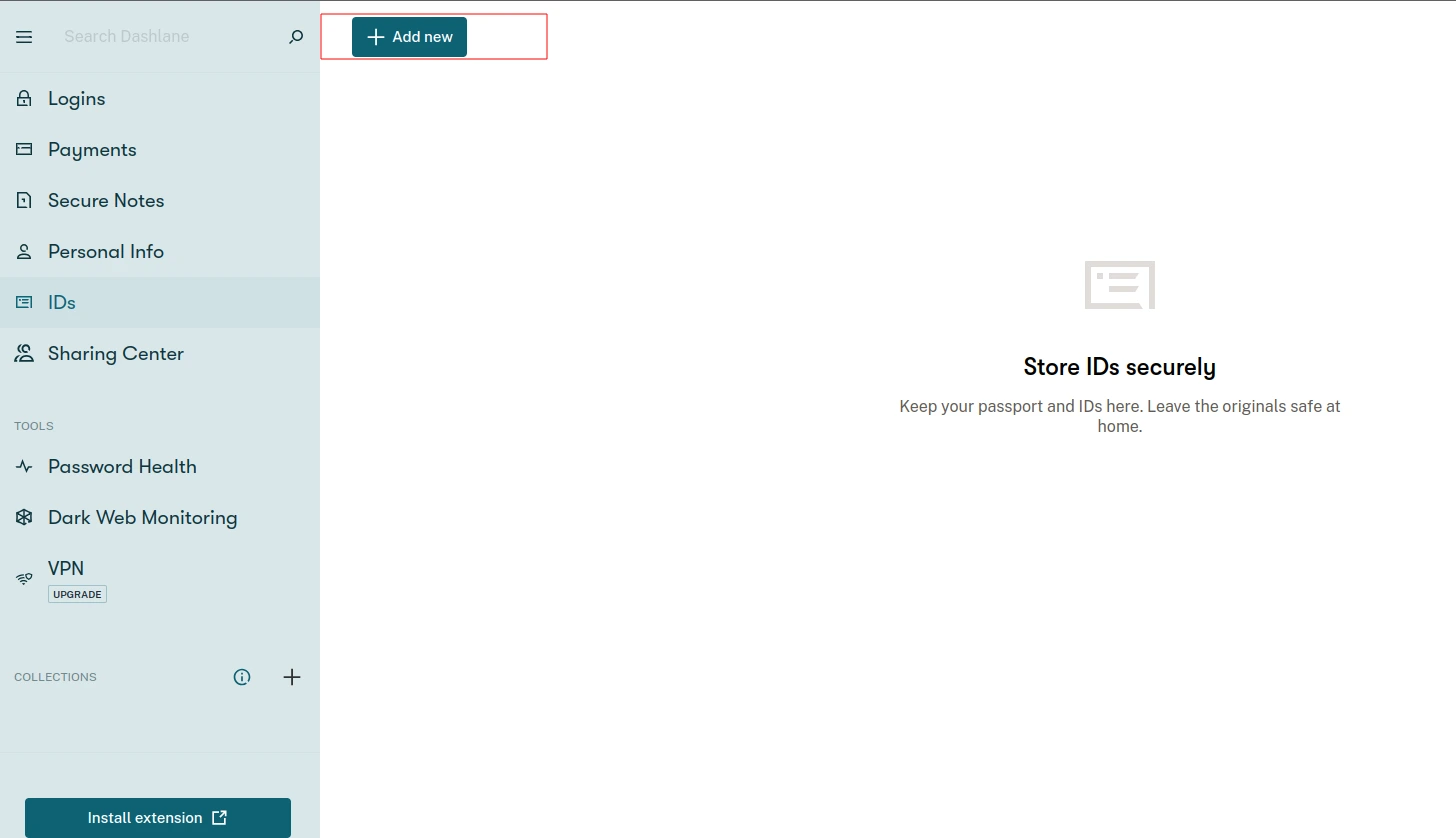Open Secure Notes
Image resolution: width=1456 pixels, height=838 pixels.
point(160,201)
